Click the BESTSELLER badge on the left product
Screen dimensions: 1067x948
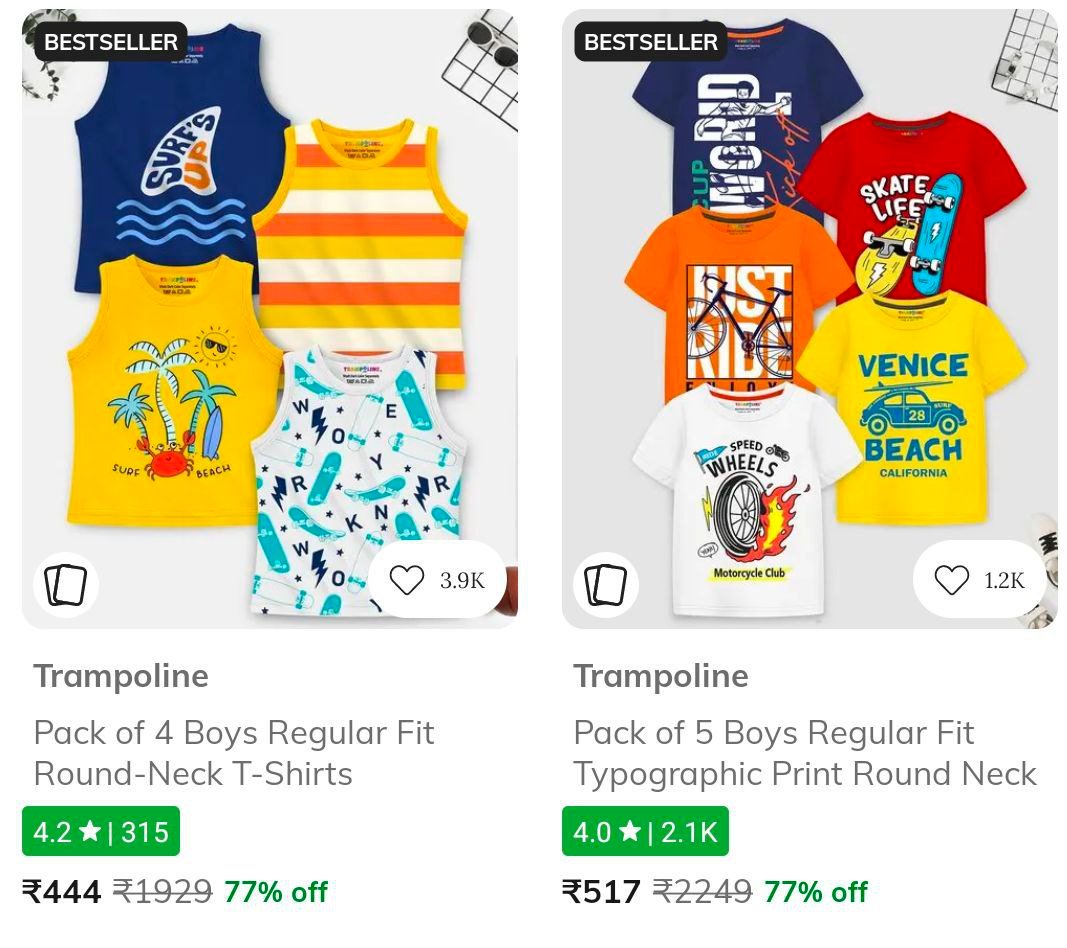111,42
